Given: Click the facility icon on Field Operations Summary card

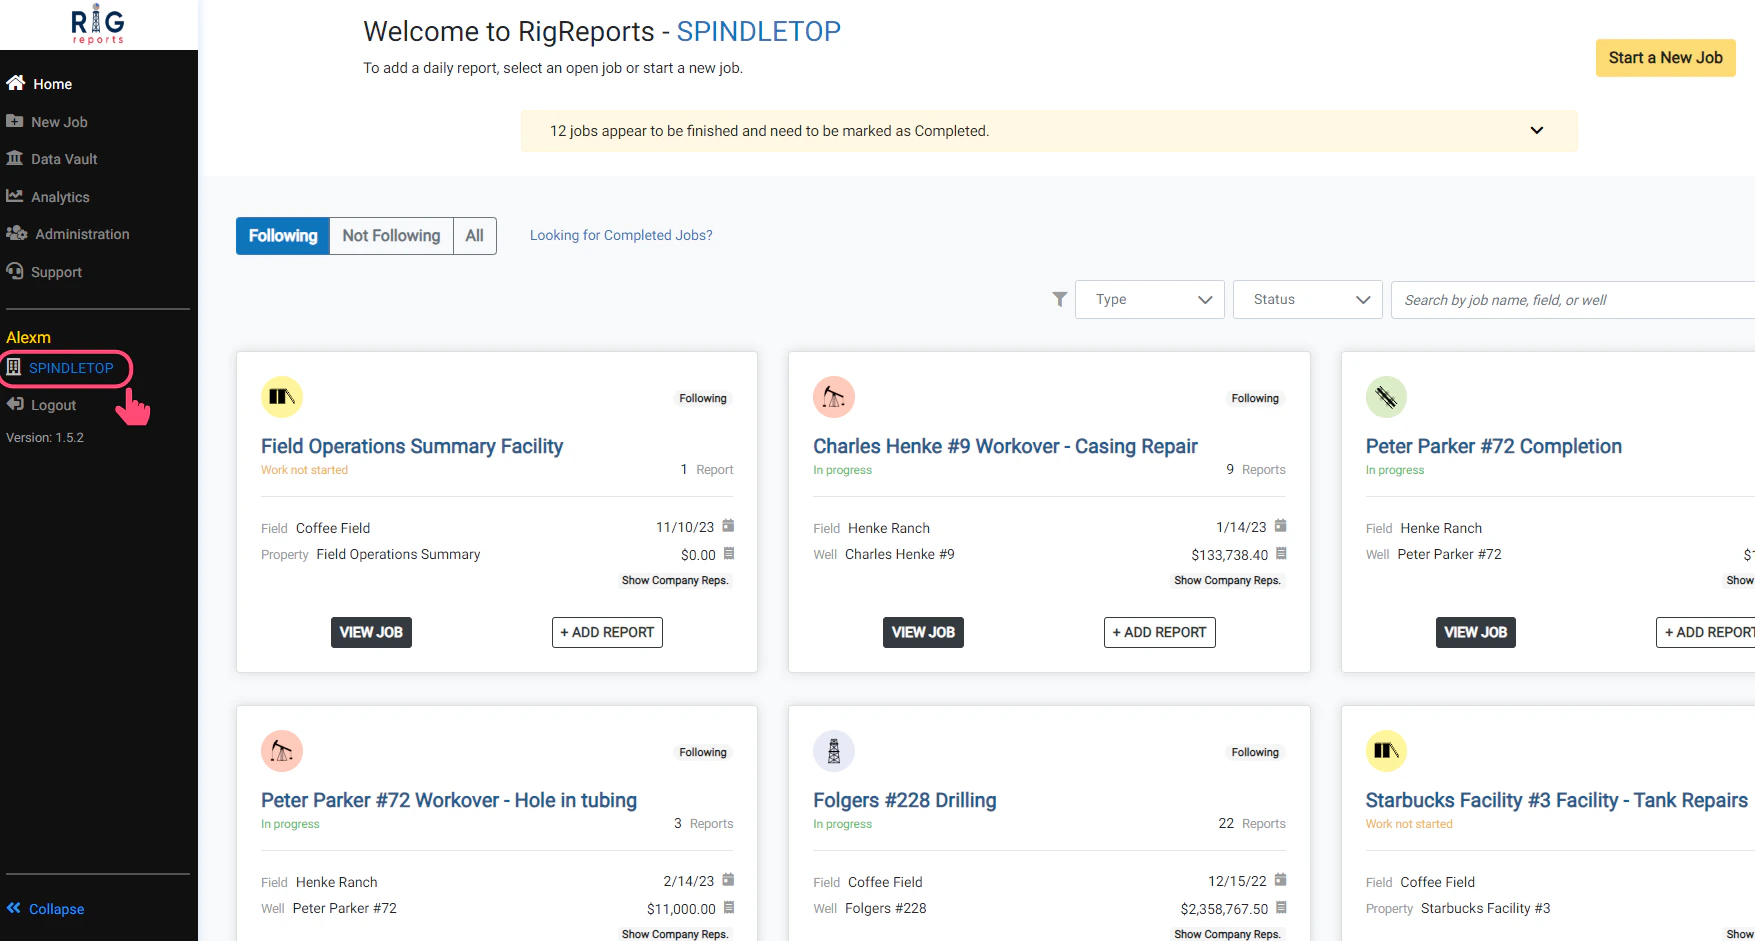Looking at the screenshot, I should pyautogui.click(x=281, y=396).
